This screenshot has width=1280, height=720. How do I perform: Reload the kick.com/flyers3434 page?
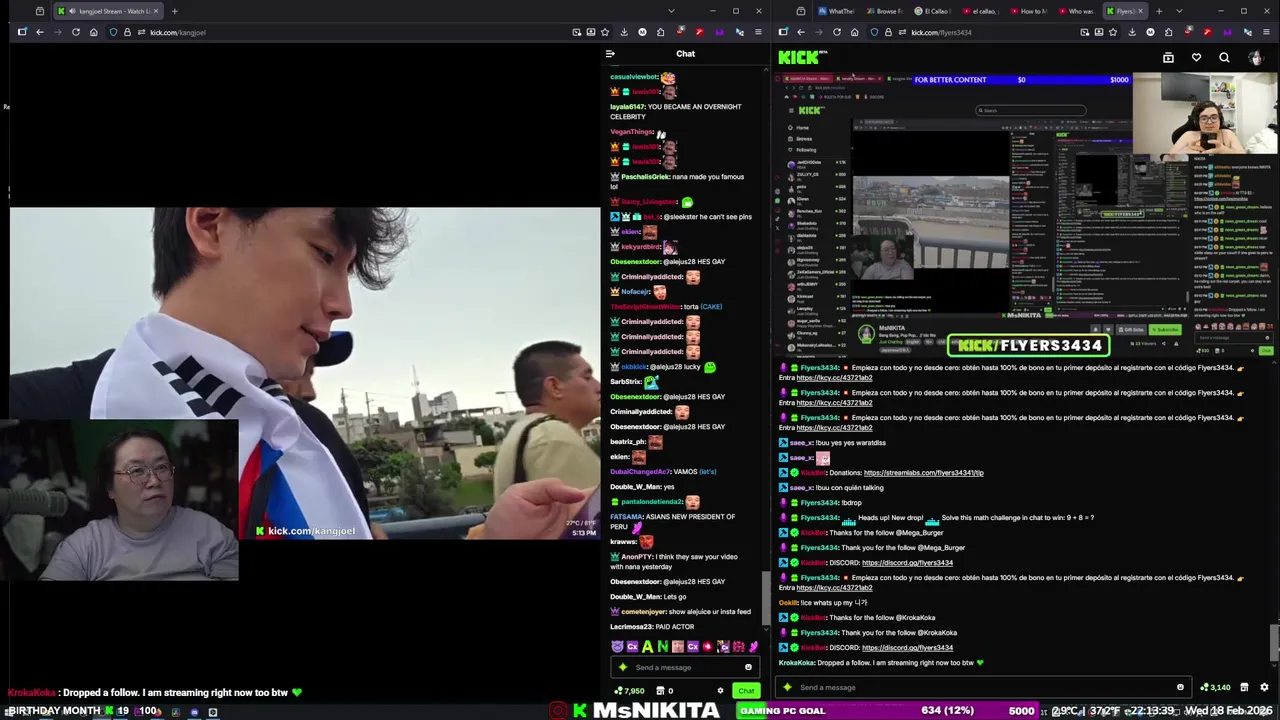(x=837, y=32)
